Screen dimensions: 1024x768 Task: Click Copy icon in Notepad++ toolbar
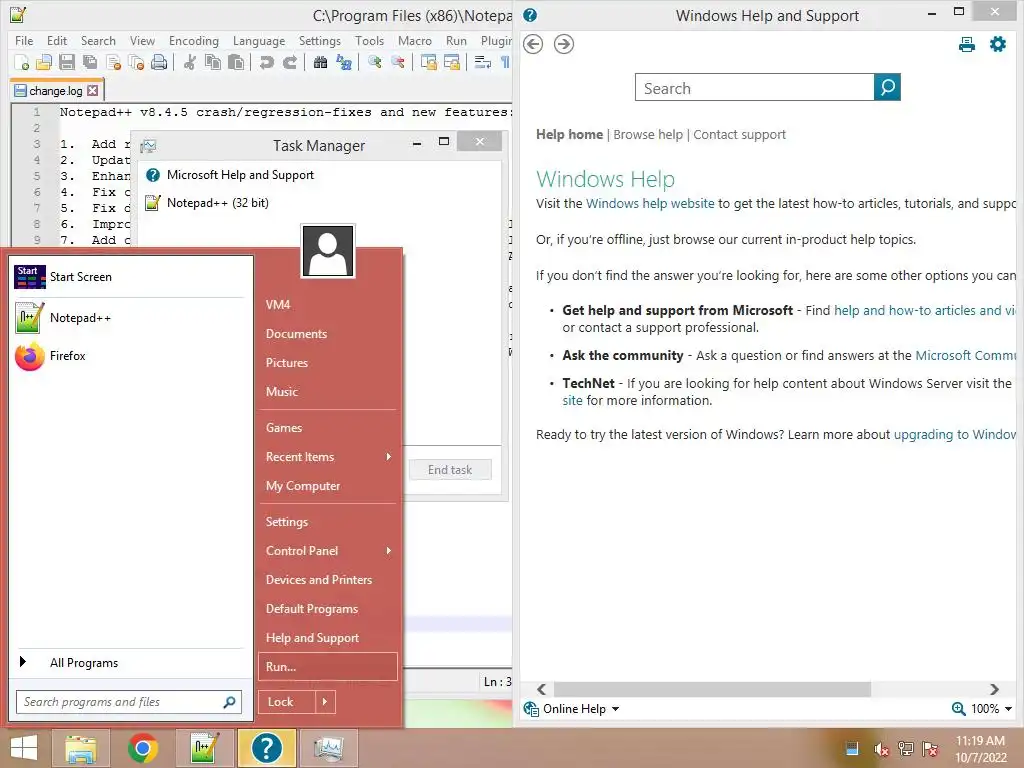(213, 63)
